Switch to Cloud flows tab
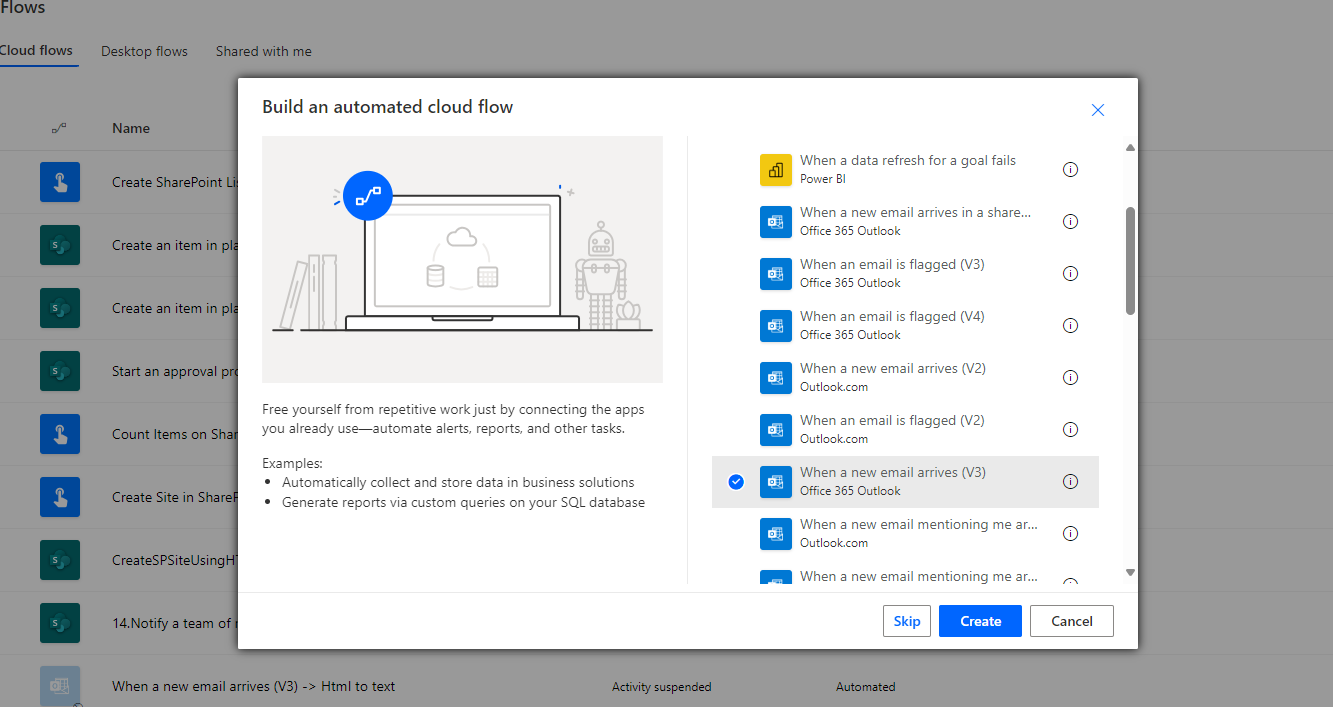 (x=36, y=51)
